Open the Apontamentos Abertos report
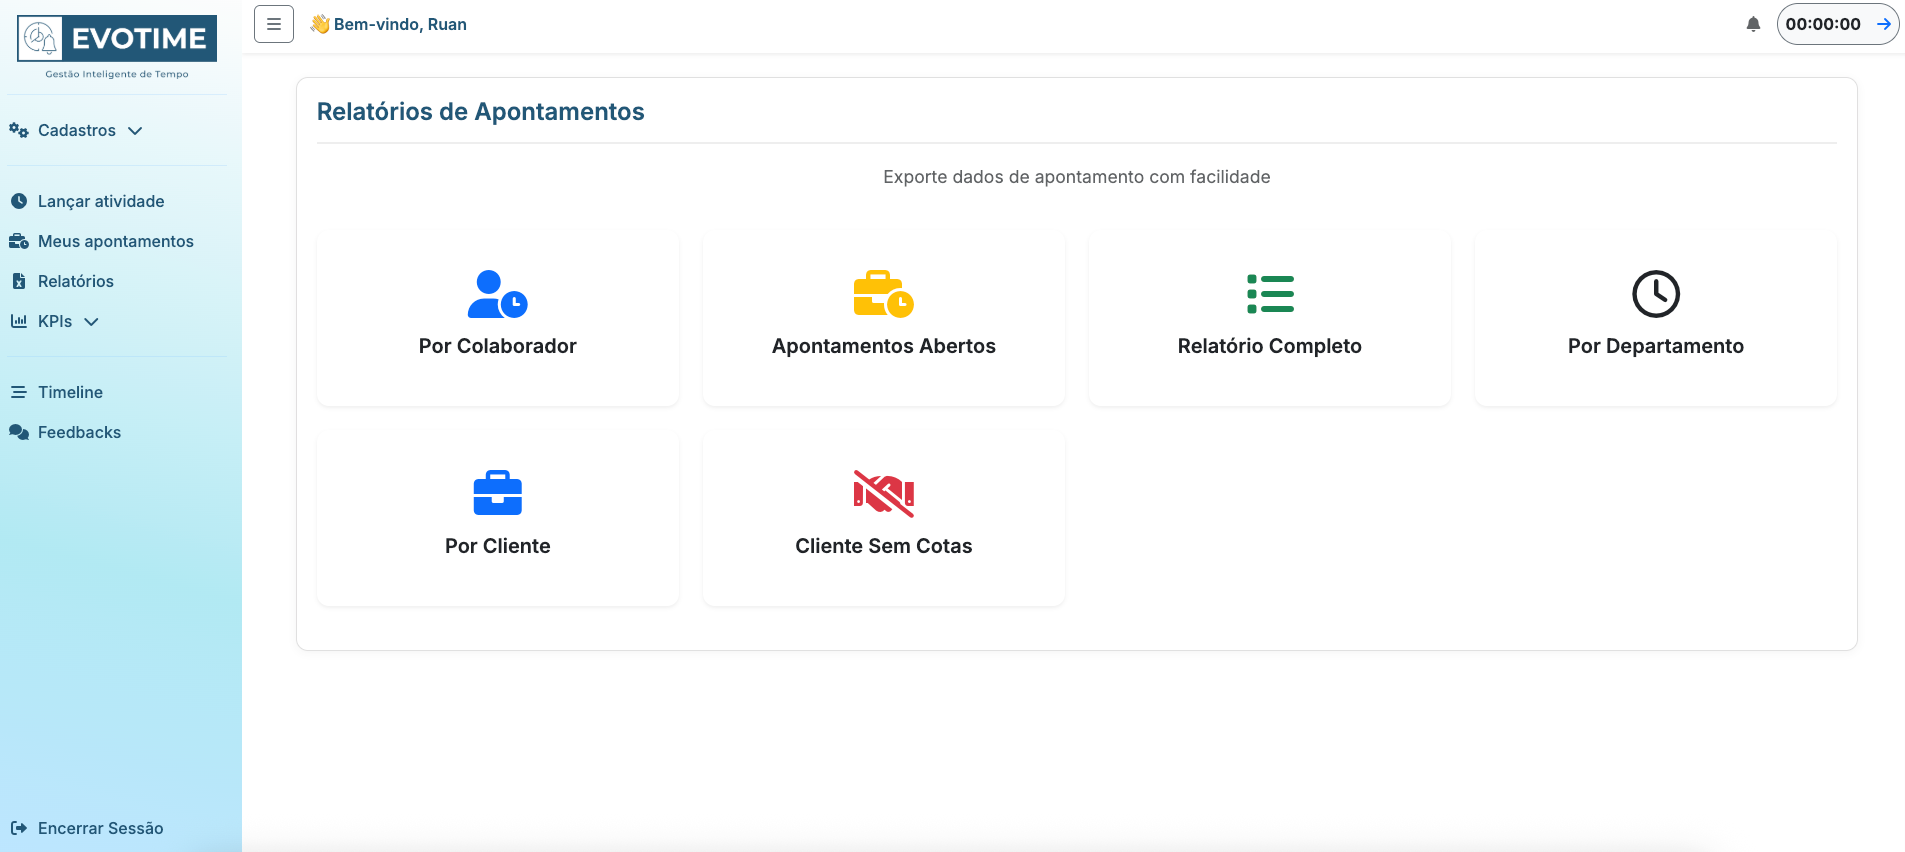 pyautogui.click(x=884, y=318)
